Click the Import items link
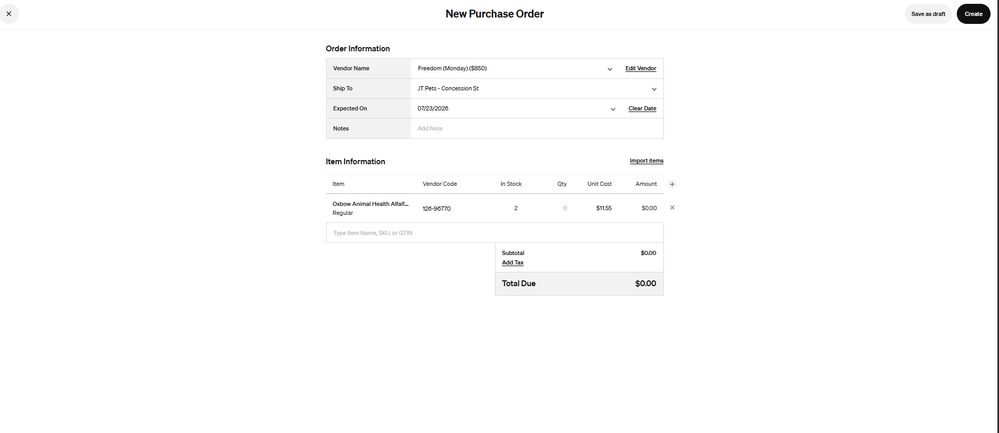This screenshot has height=433, width=999. (x=647, y=161)
